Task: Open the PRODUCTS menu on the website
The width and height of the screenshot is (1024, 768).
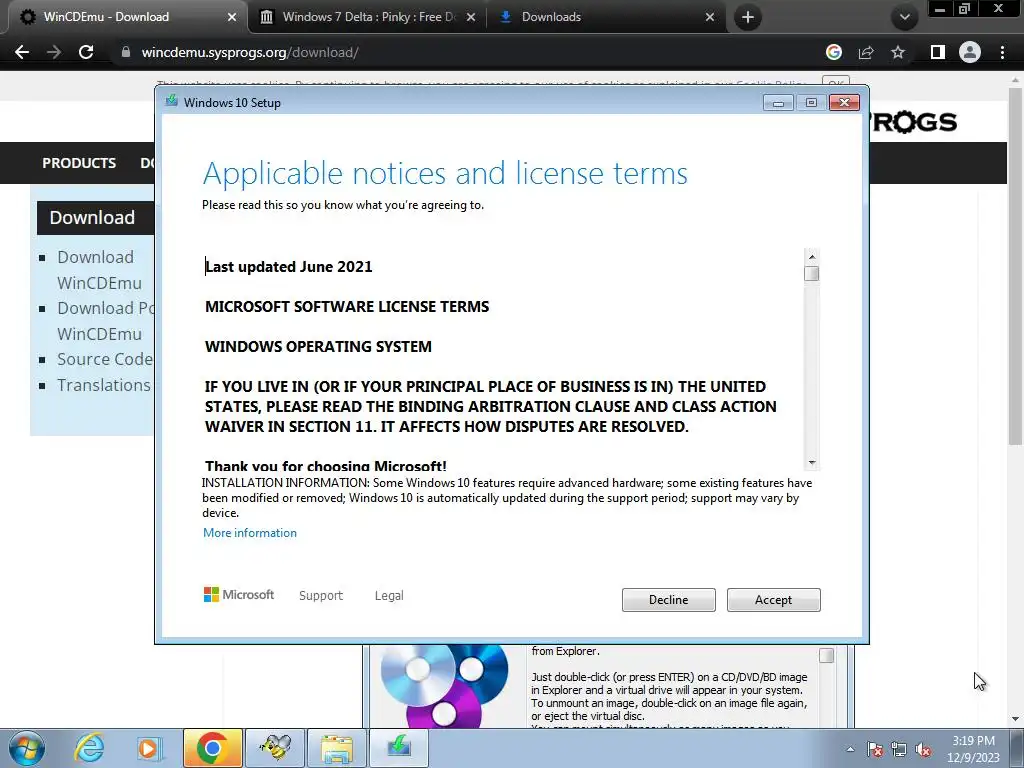Action: click(79, 163)
